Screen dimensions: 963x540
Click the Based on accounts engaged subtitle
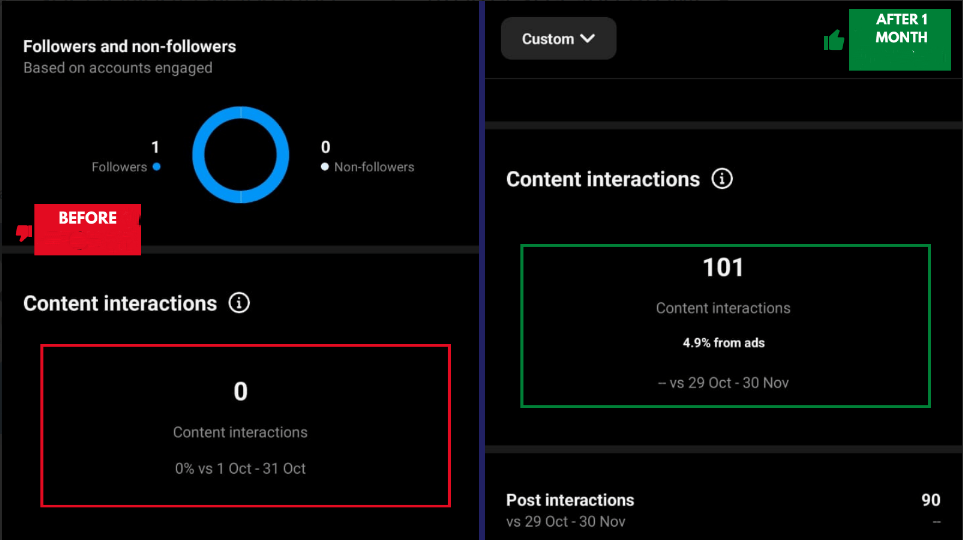point(117,68)
